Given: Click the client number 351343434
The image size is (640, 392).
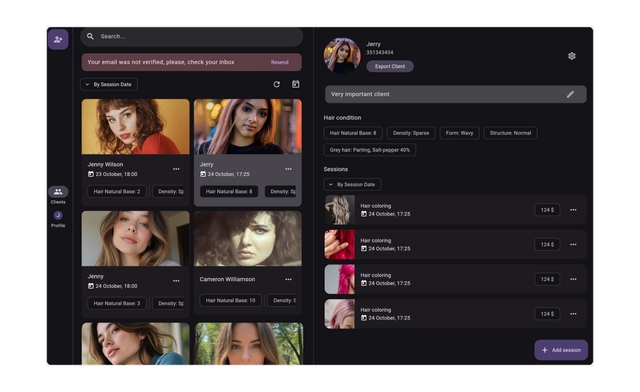Looking at the screenshot, I should 380,52.
